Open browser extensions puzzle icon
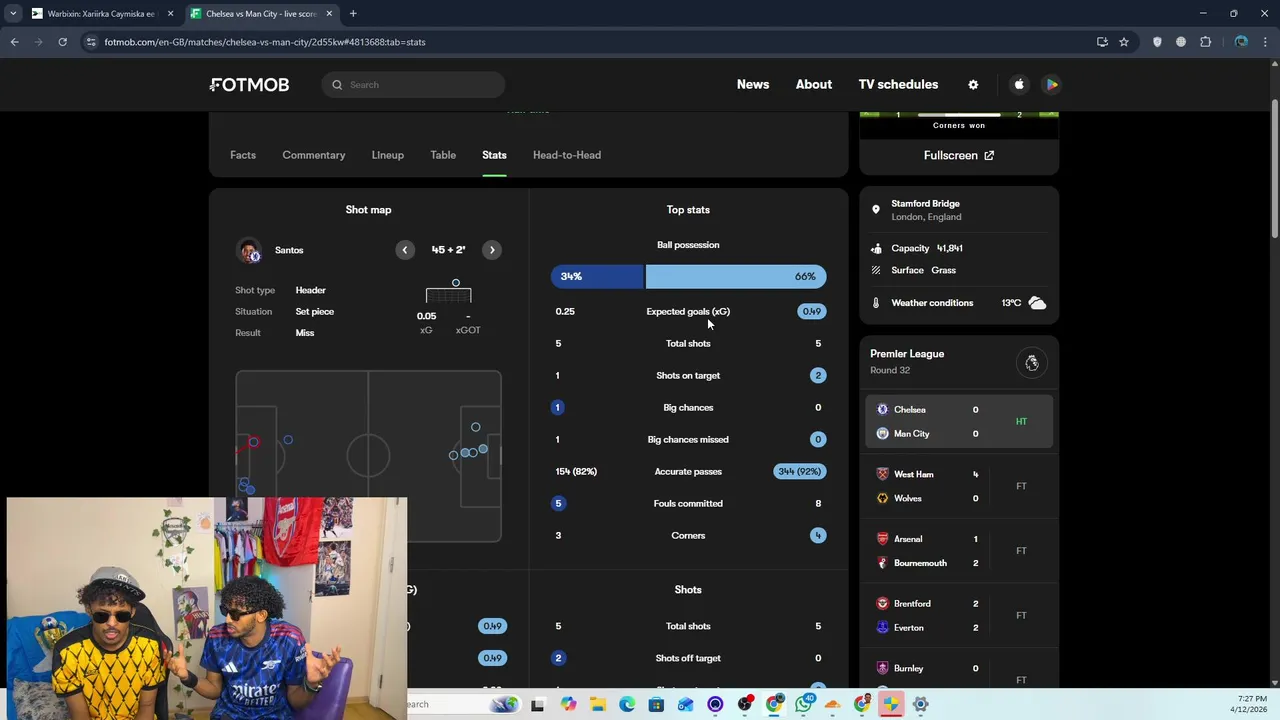1280x720 pixels. (1205, 42)
